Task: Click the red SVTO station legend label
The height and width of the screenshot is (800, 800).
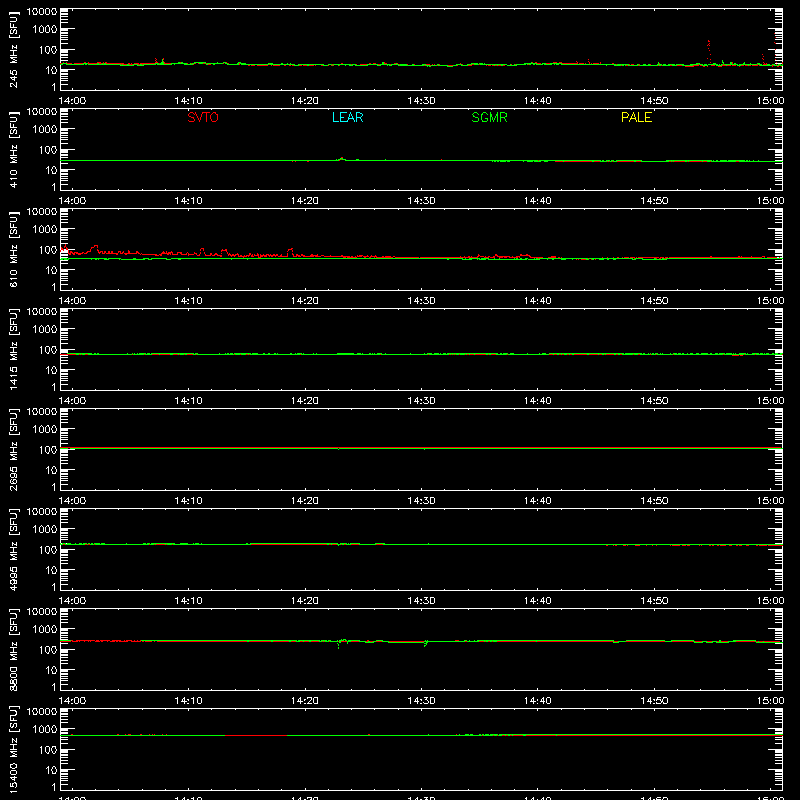Action: point(203,117)
